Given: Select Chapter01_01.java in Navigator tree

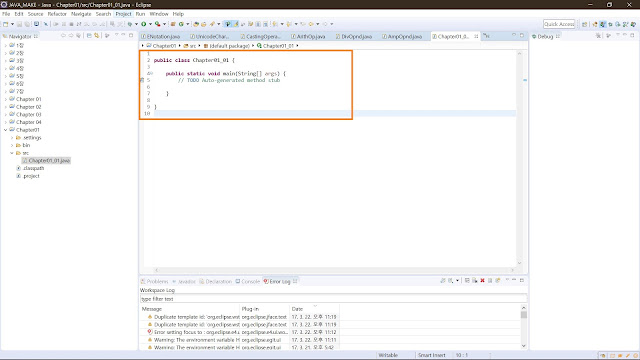Looking at the screenshot, I should 46,160.
